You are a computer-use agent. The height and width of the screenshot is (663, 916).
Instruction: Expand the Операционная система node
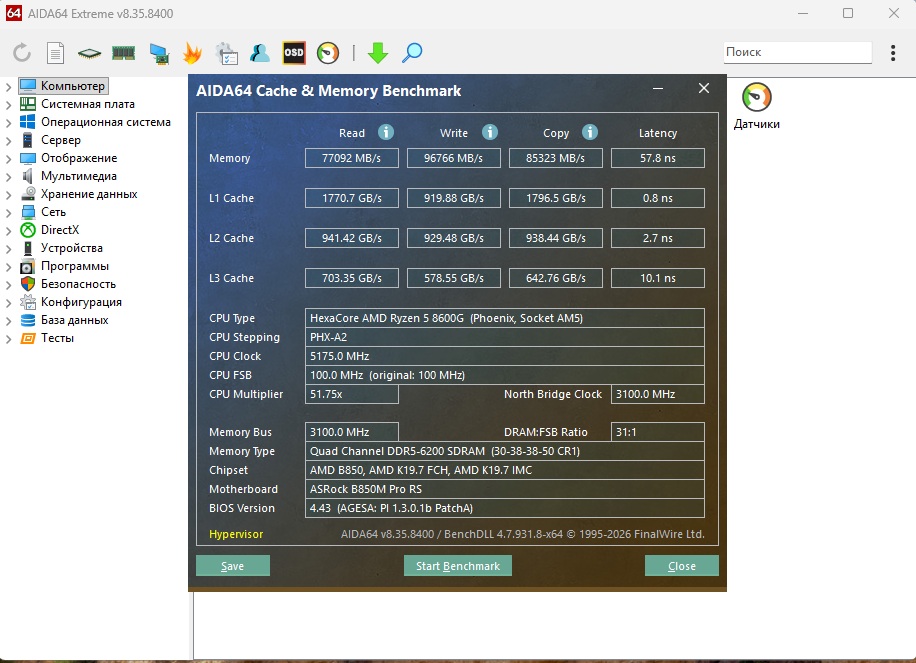[8, 123]
